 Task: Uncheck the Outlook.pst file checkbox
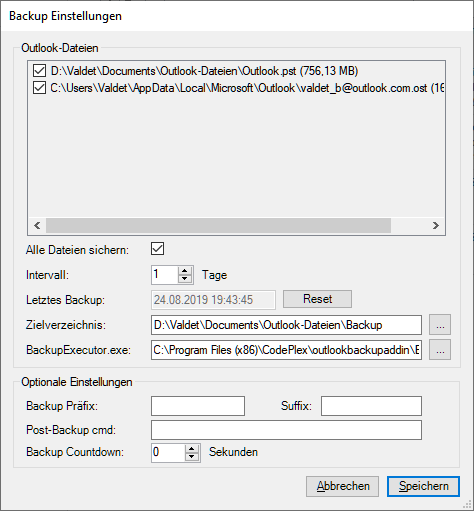[x=39, y=71]
